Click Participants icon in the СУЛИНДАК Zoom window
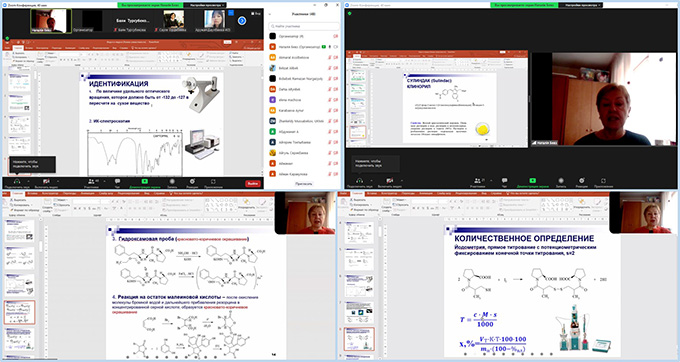Image resolution: width=680 pixels, height=362 pixels. pos(477,180)
